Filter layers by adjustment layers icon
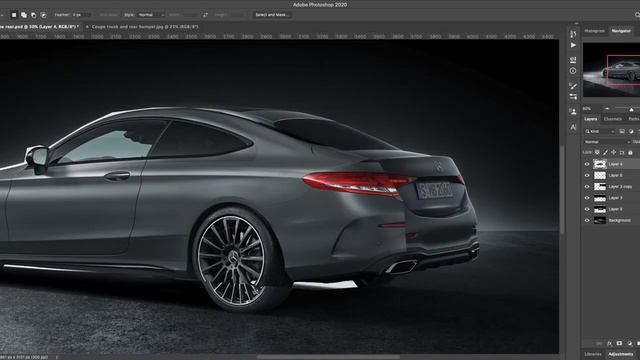640x360 pixels. click(x=631, y=131)
